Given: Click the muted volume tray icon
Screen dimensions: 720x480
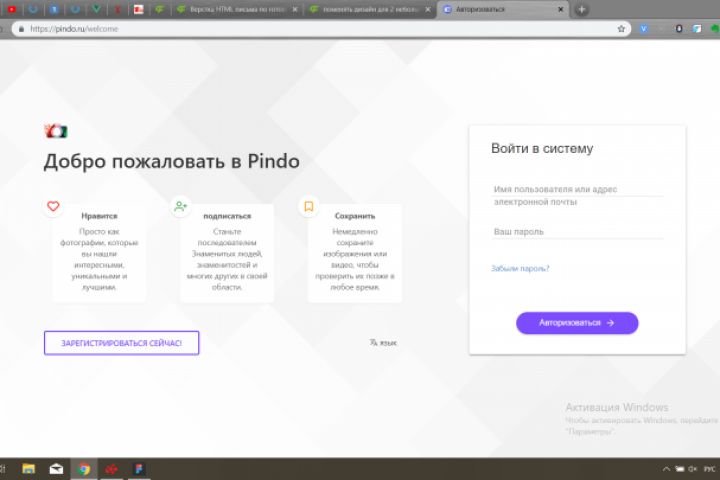Looking at the screenshot, I should (x=693, y=469).
